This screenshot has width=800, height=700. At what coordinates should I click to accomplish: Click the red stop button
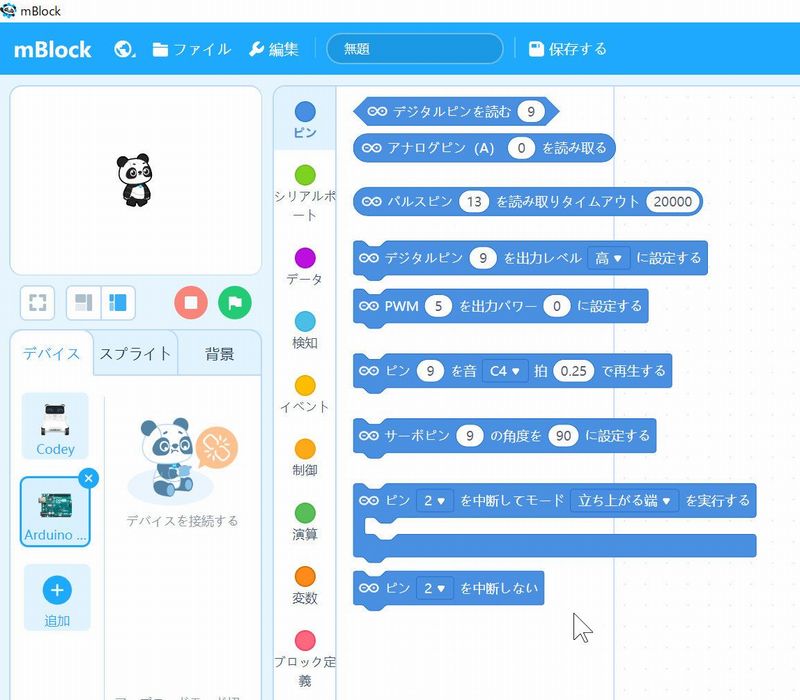pyautogui.click(x=190, y=302)
